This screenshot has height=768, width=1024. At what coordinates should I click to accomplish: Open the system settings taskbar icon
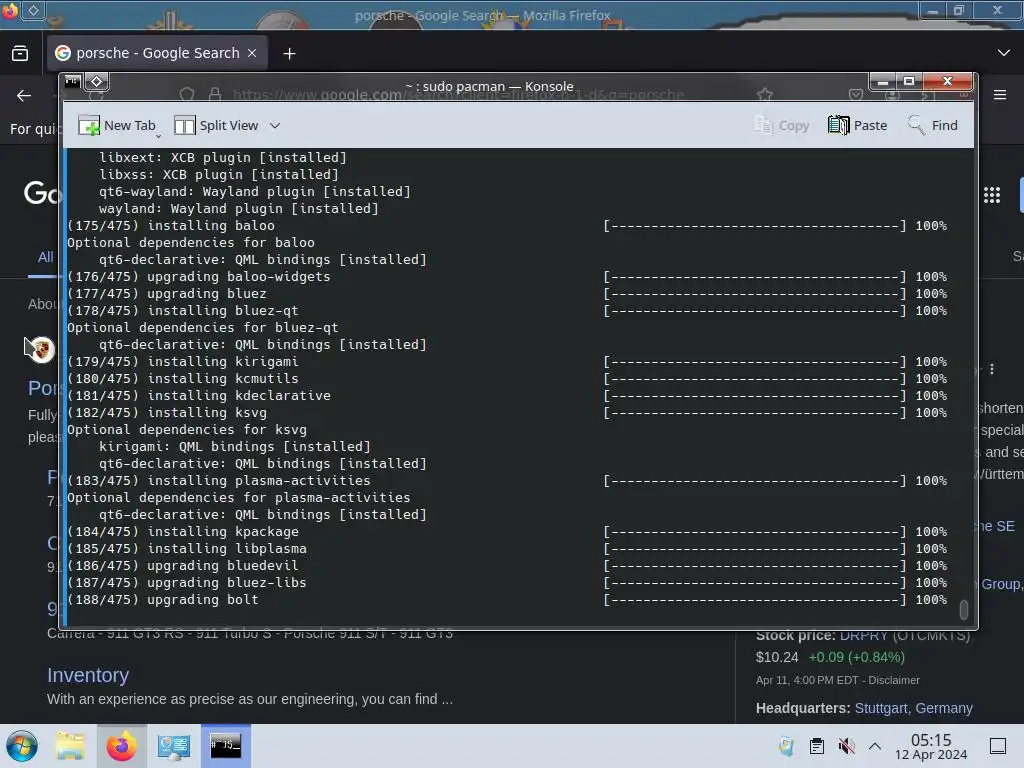tap(173, 746)
